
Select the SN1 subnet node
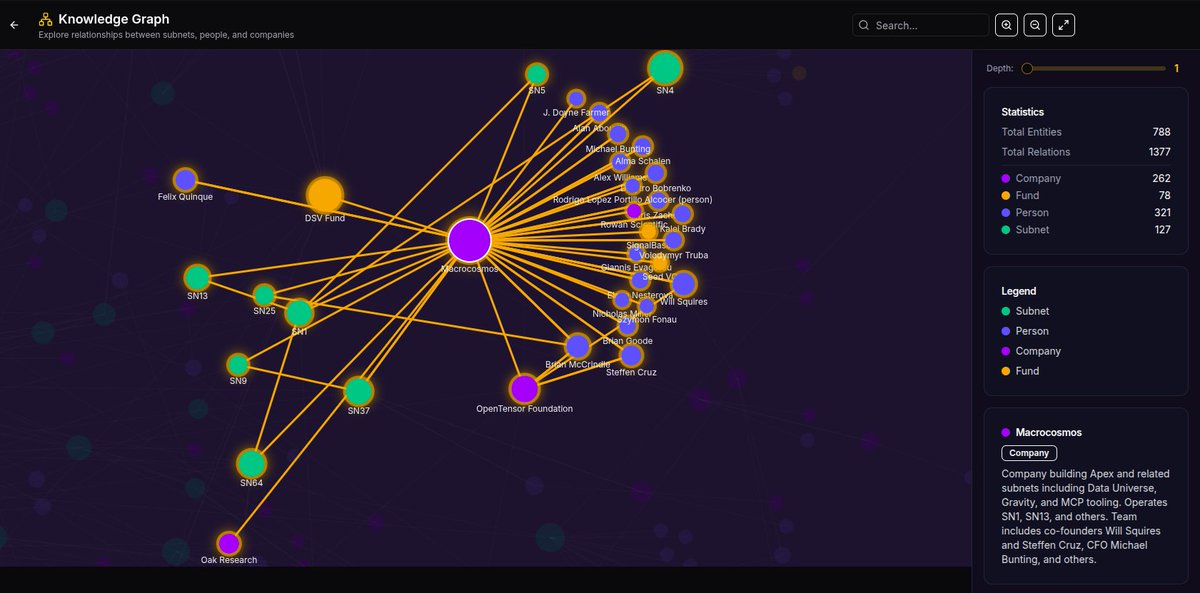coord(299,314)
